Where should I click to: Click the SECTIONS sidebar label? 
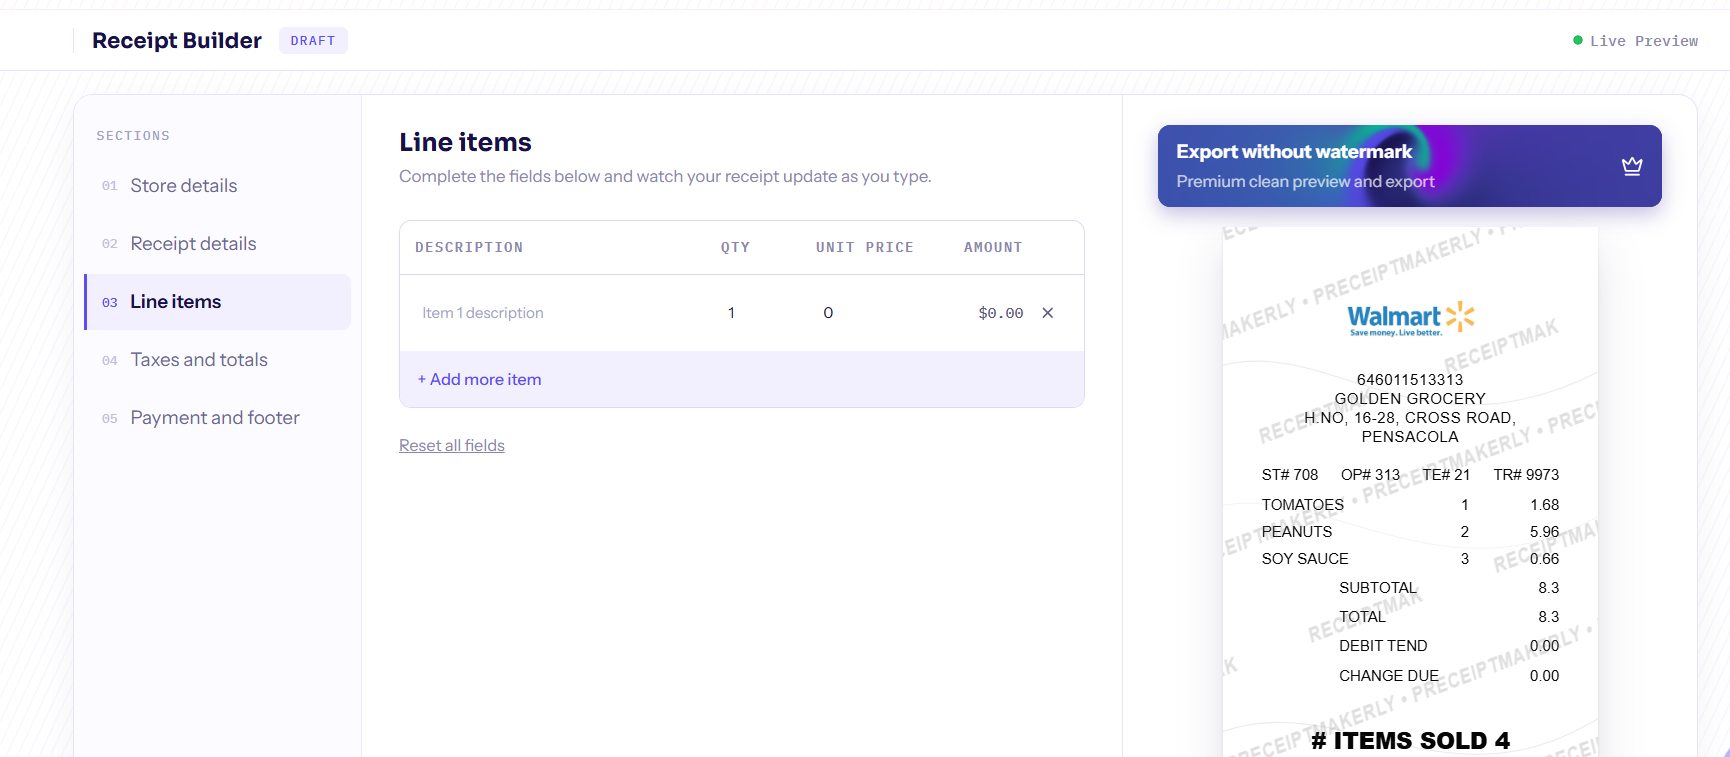click(133, 136)
